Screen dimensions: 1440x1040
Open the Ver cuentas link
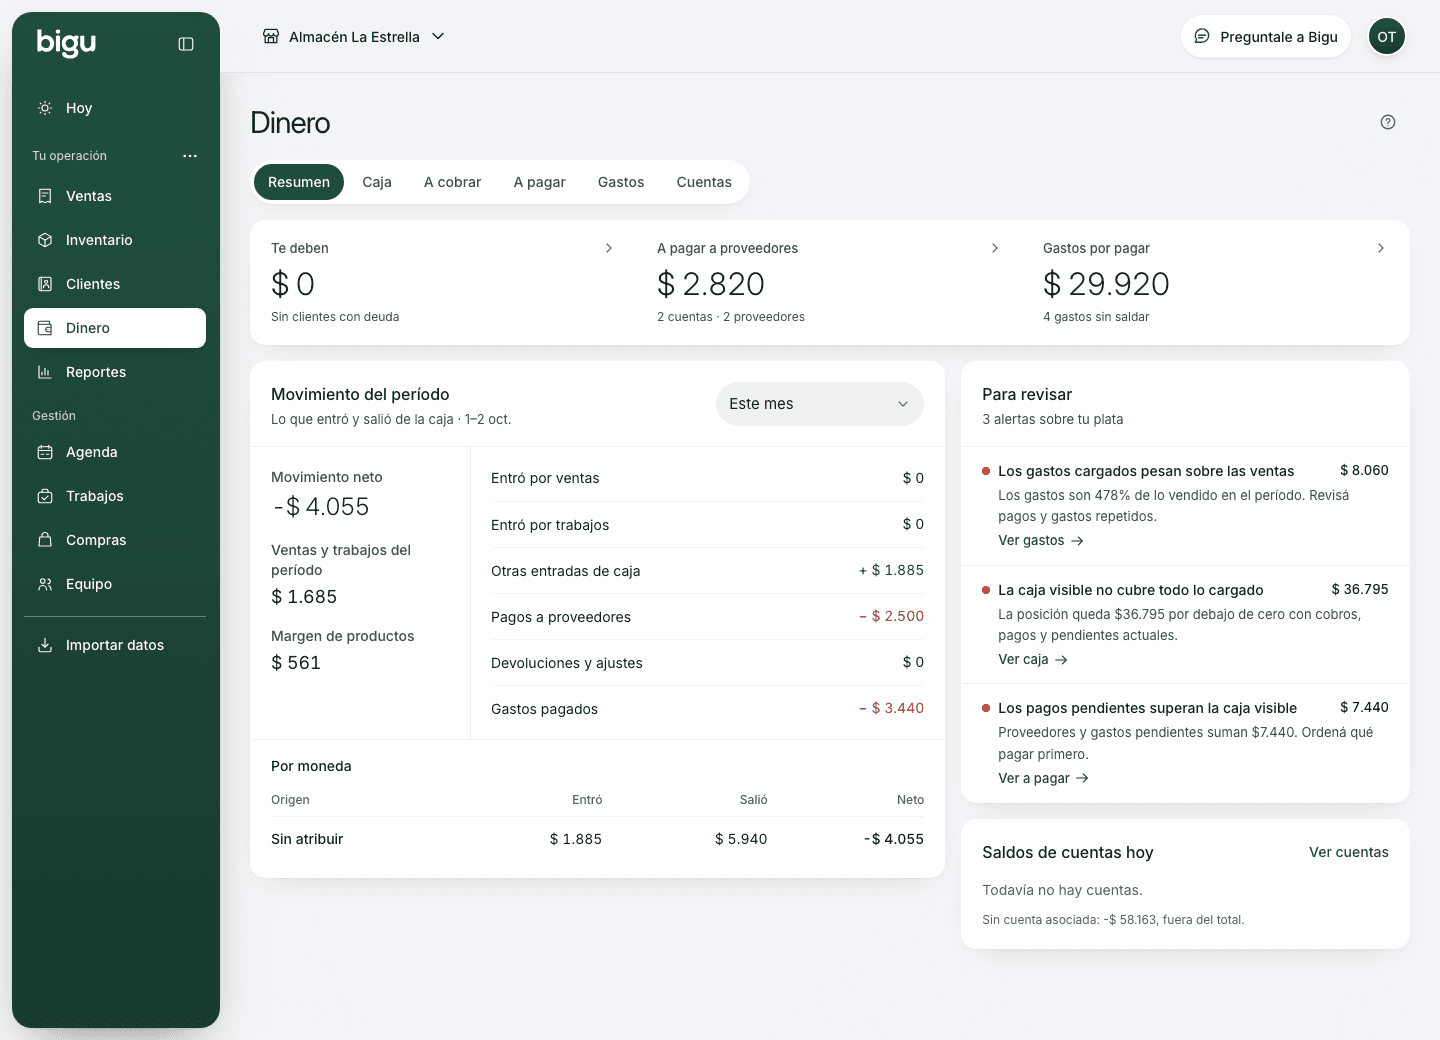[1349, 852]
